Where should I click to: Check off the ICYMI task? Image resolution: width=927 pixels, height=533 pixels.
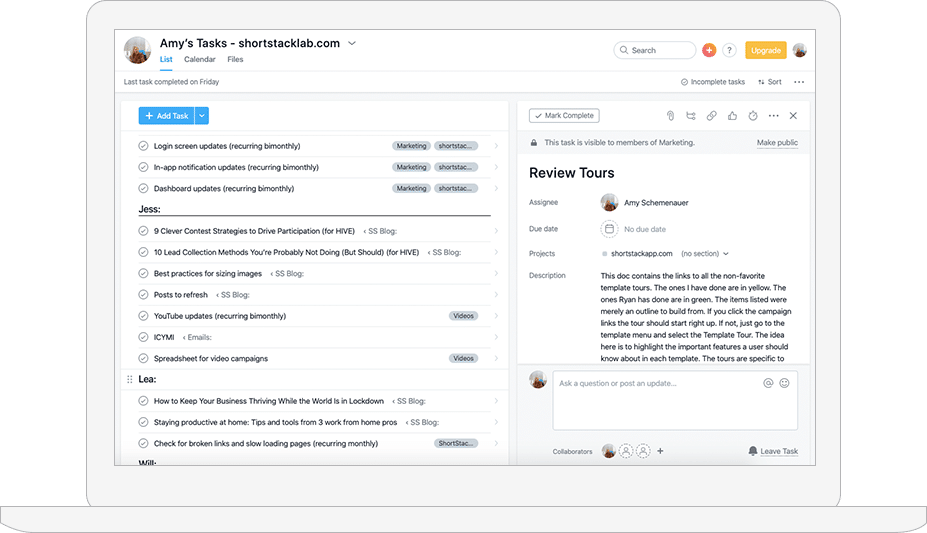tap(143, 337)
